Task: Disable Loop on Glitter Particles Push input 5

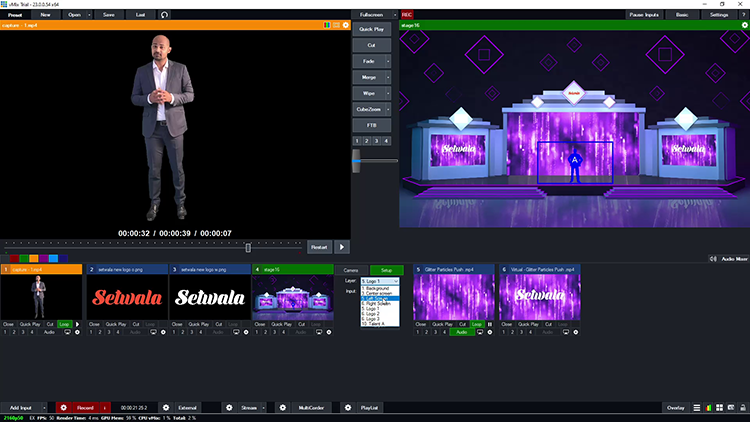Action: (477, 325)
